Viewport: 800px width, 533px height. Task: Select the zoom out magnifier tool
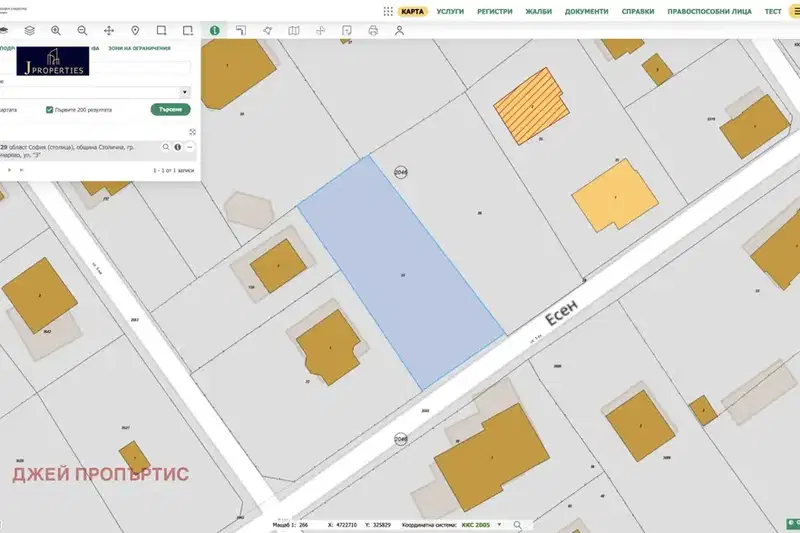pos(82,31)
